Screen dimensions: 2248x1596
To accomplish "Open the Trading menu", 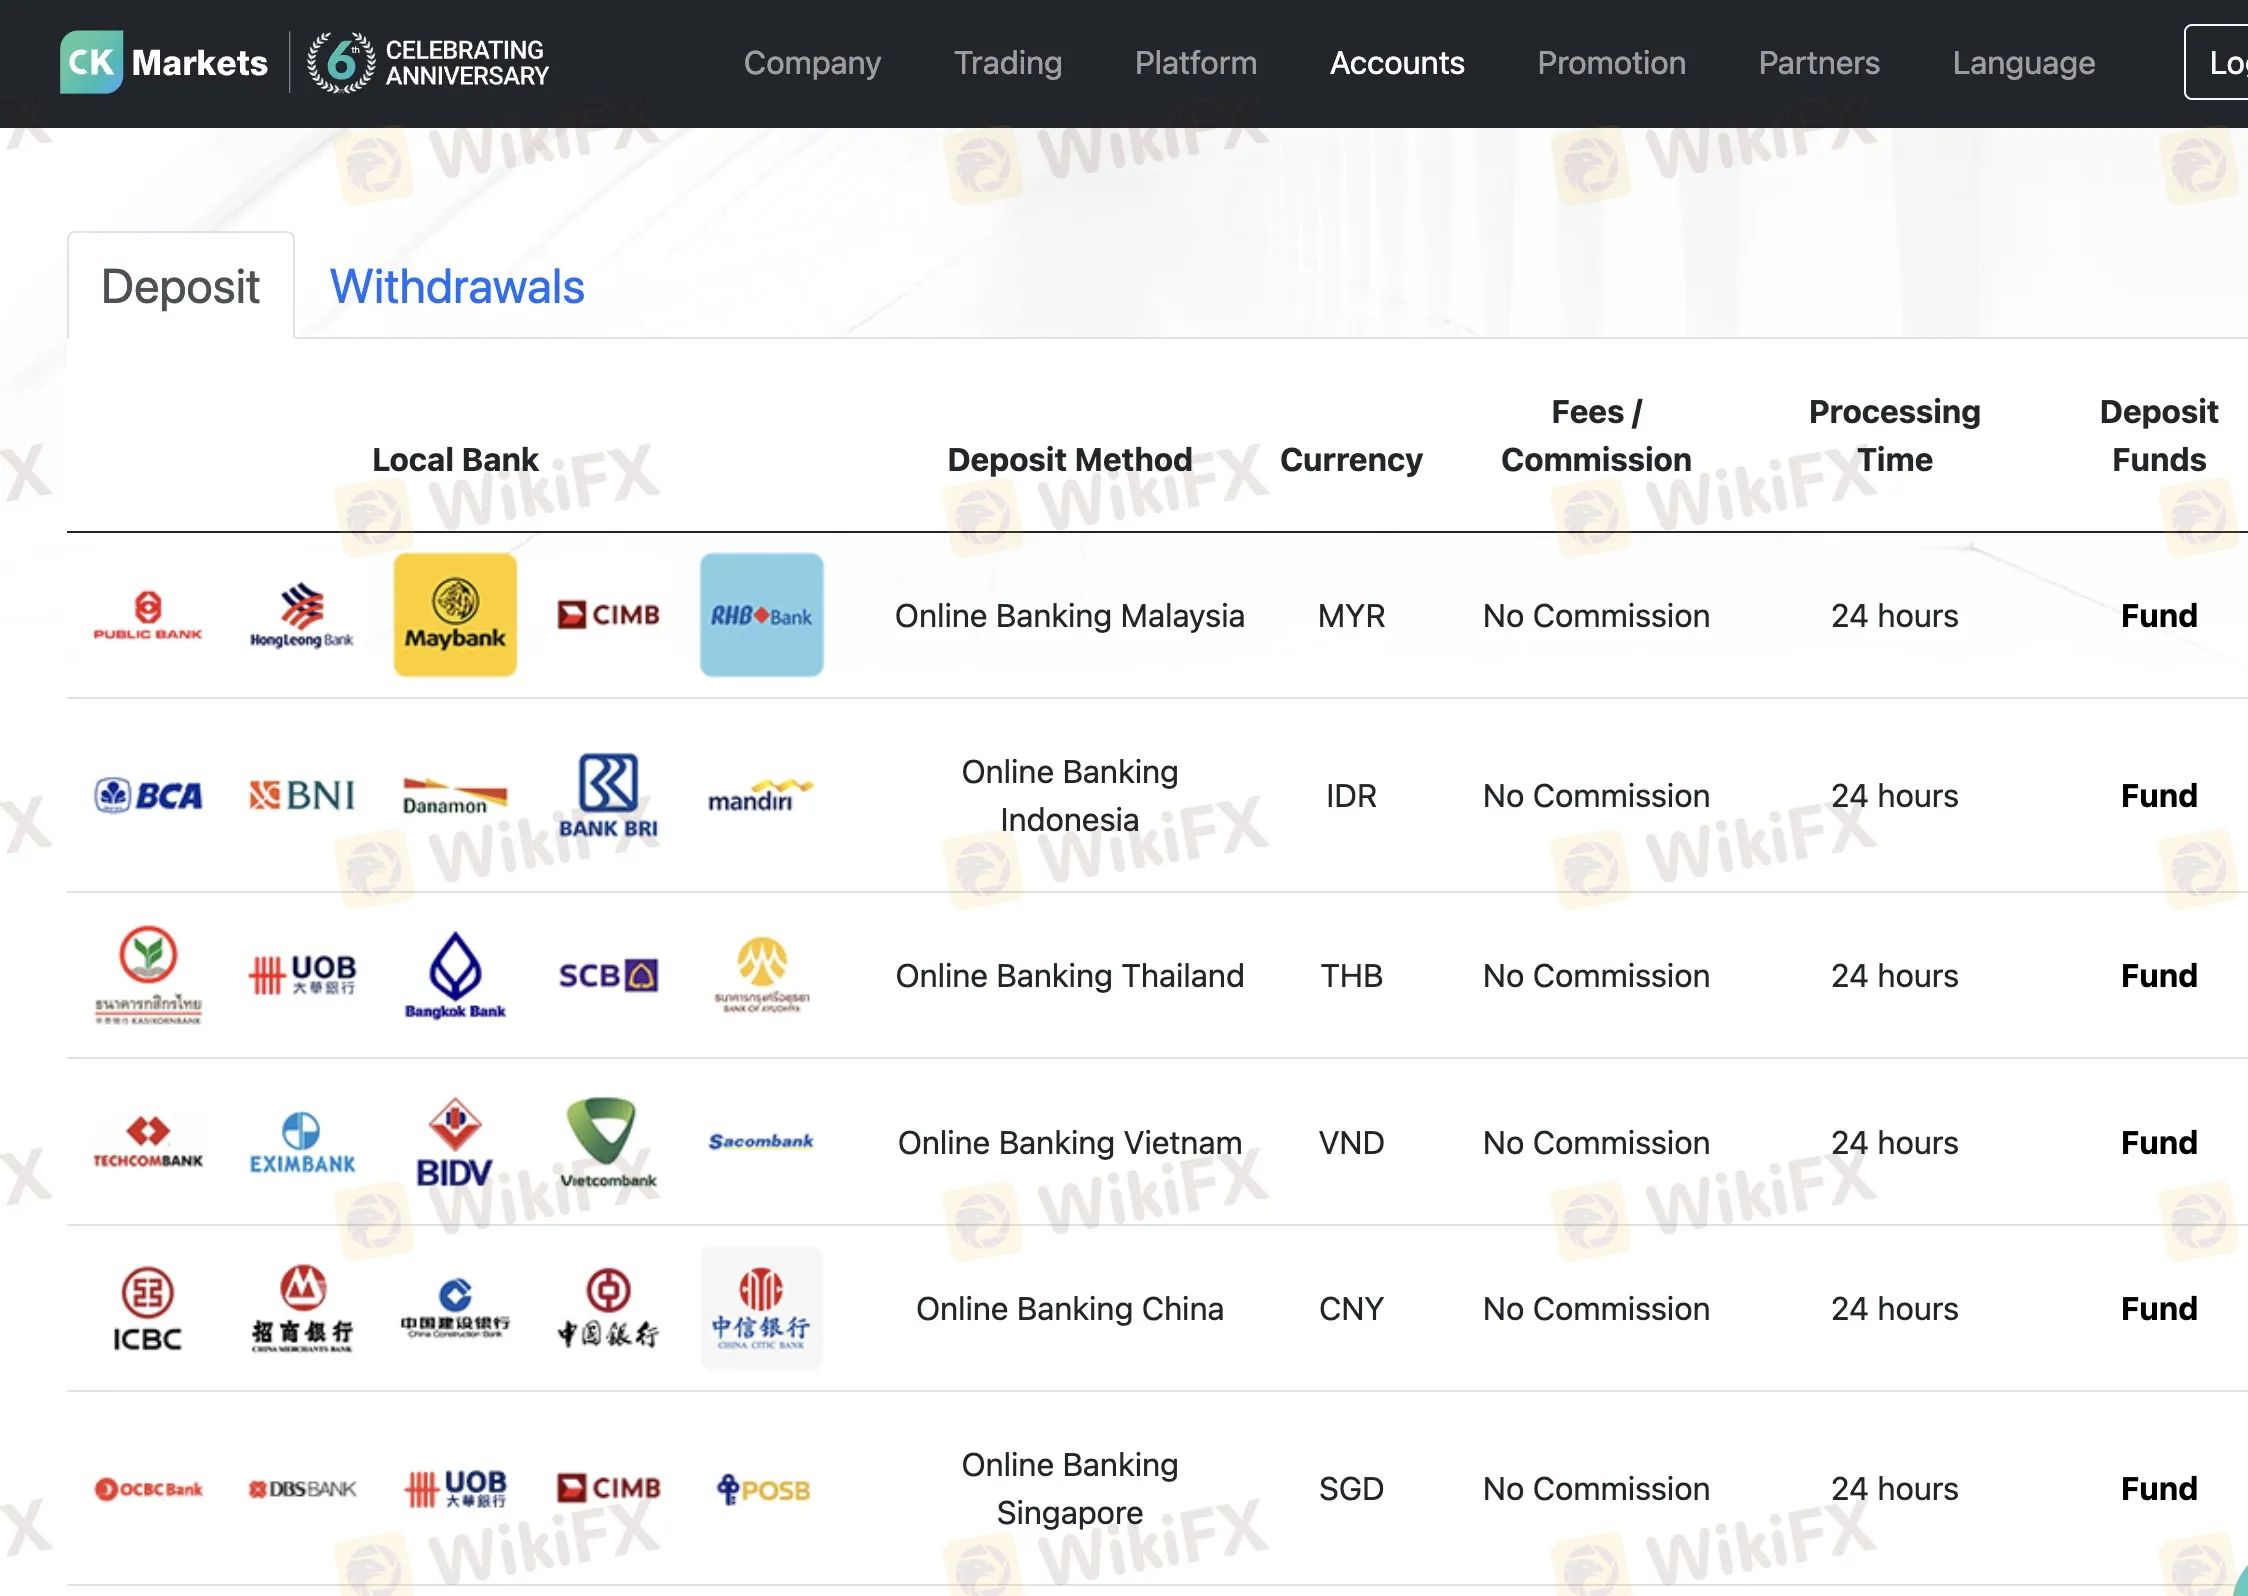I will coord(1008,63).
